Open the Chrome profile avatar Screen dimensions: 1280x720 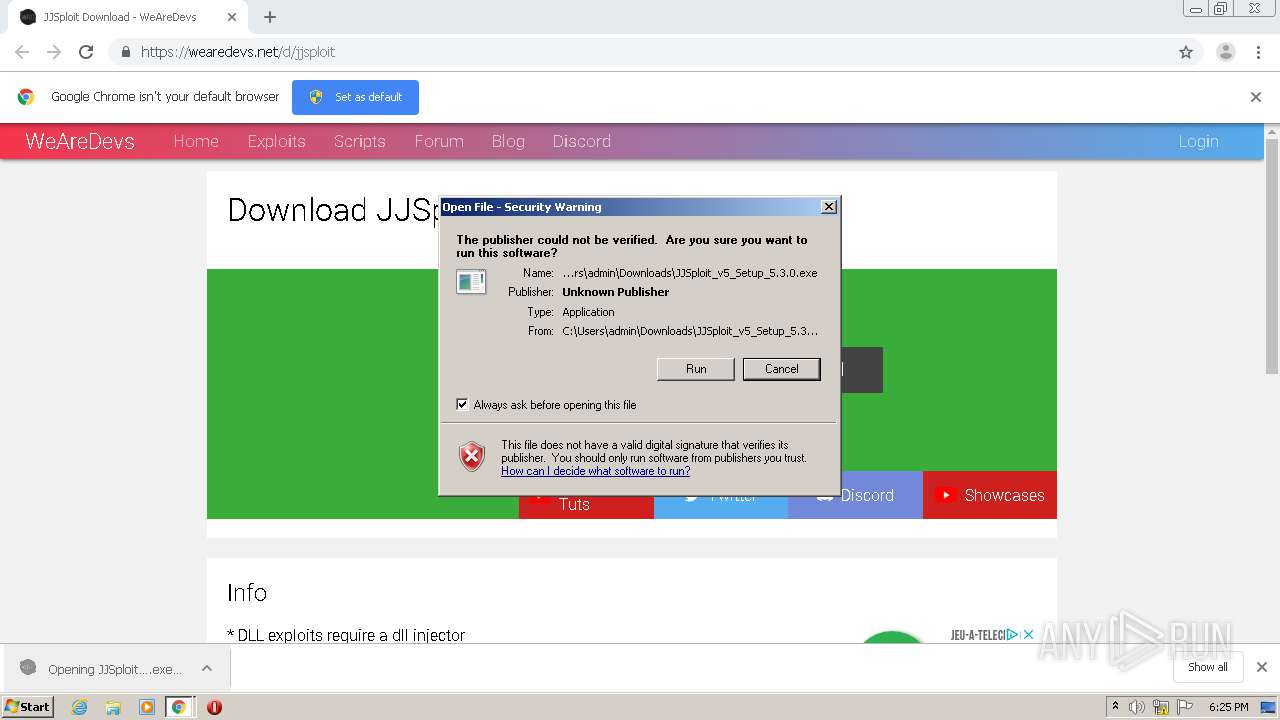click(1225, 52)
